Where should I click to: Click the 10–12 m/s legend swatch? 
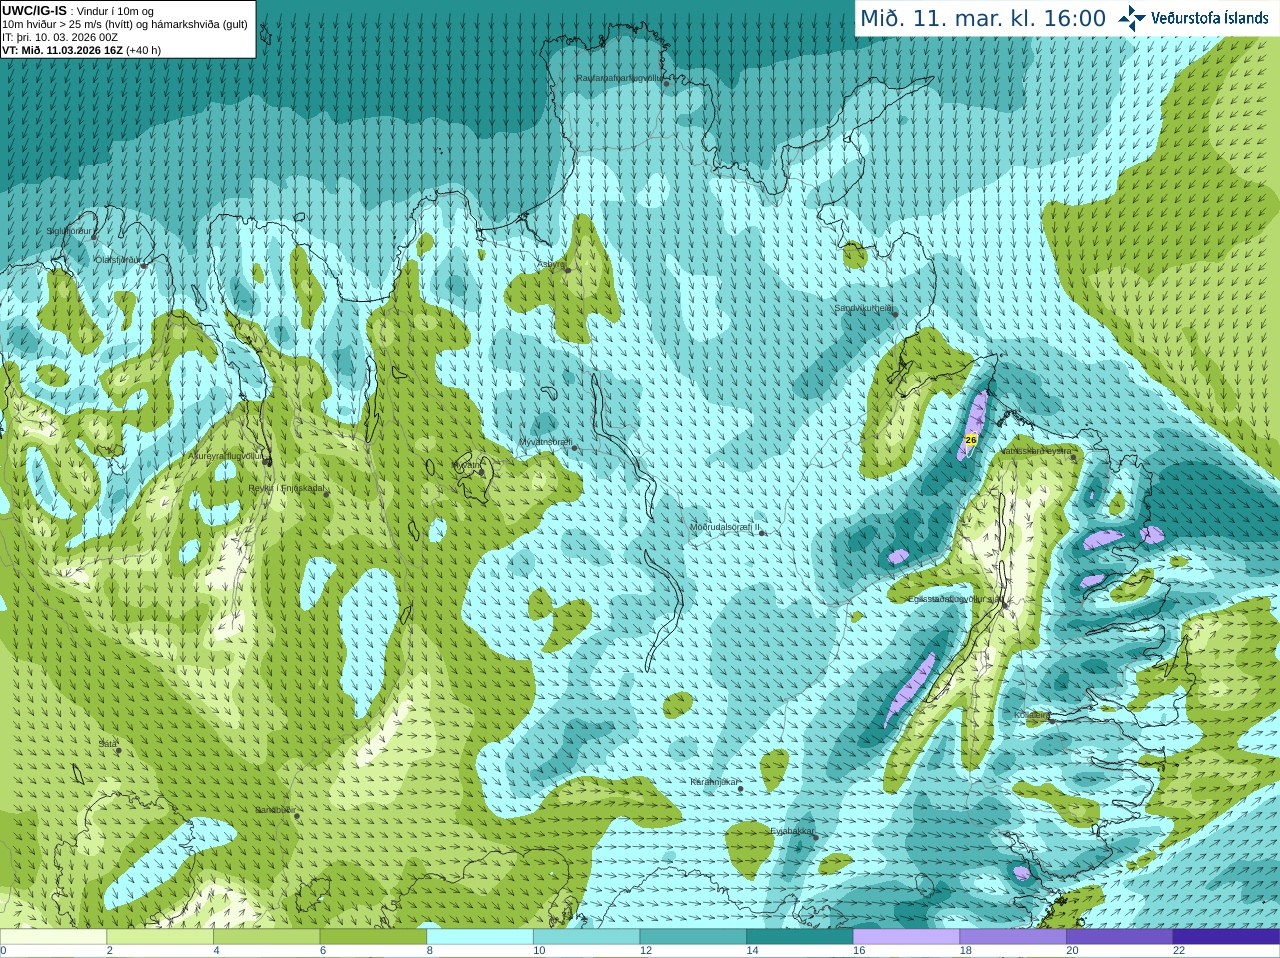point(587,937)
